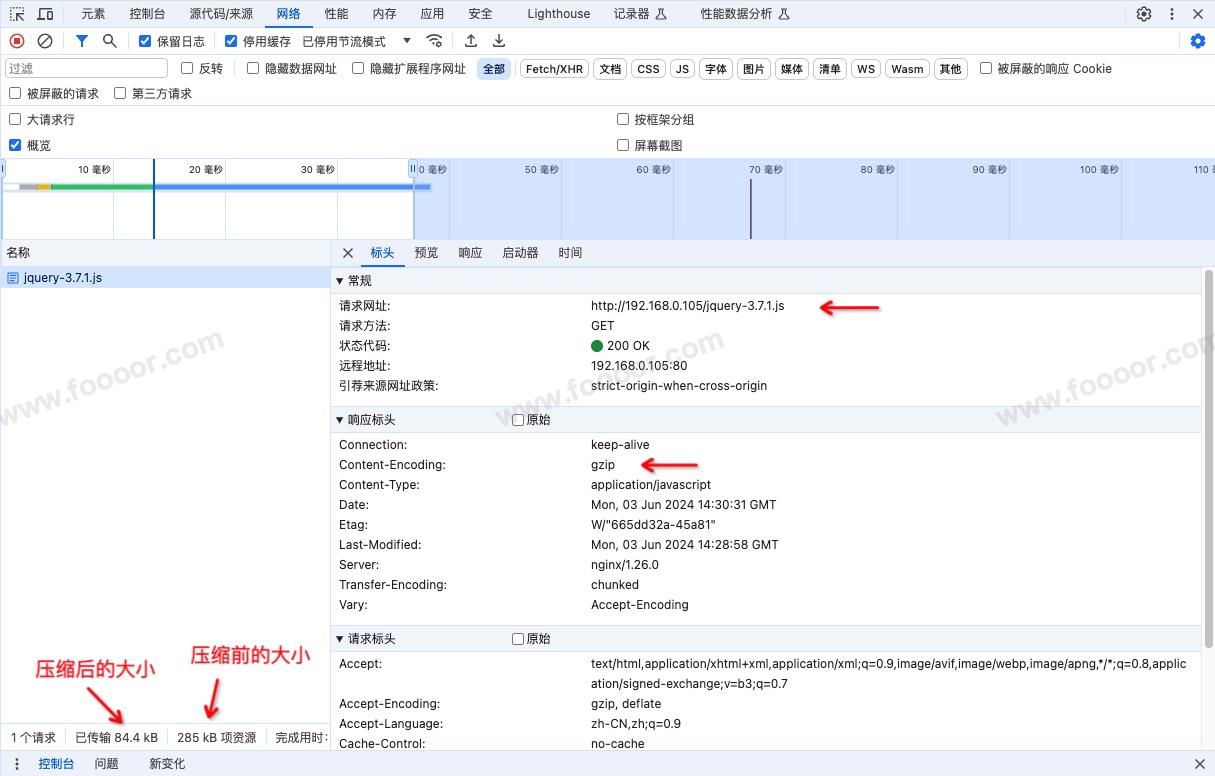Image resolution: width=1215 pixels, height=776 pixels.
Task: Click the import HAR upload icon
Action: coord(471,41)
